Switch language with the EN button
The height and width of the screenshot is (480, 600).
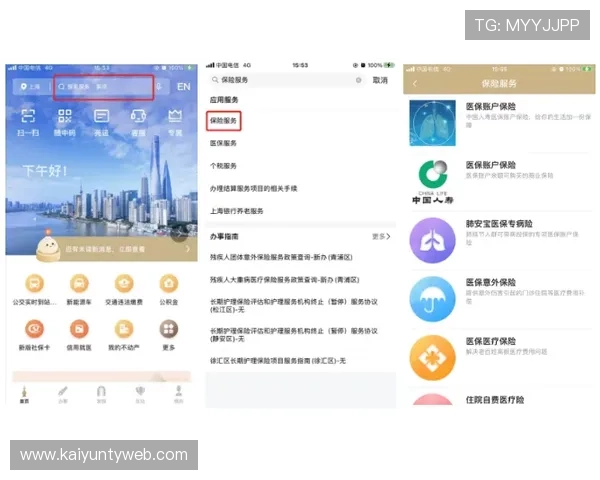[184, 87]
